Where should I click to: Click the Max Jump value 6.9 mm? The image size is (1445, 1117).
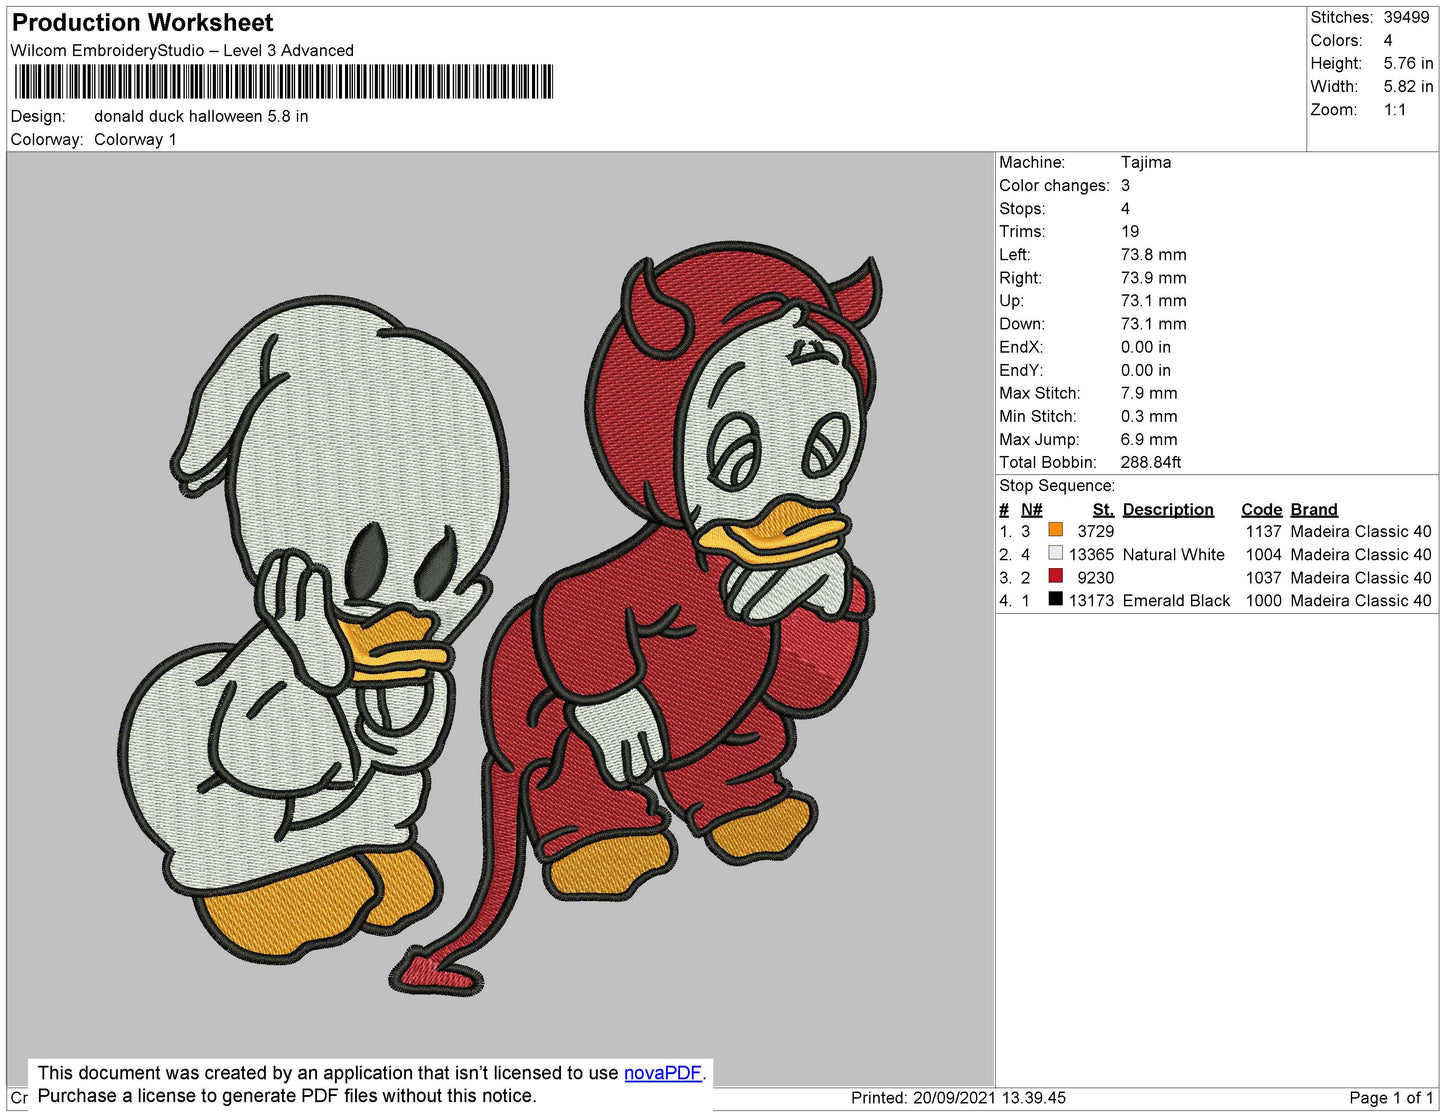1149,440
